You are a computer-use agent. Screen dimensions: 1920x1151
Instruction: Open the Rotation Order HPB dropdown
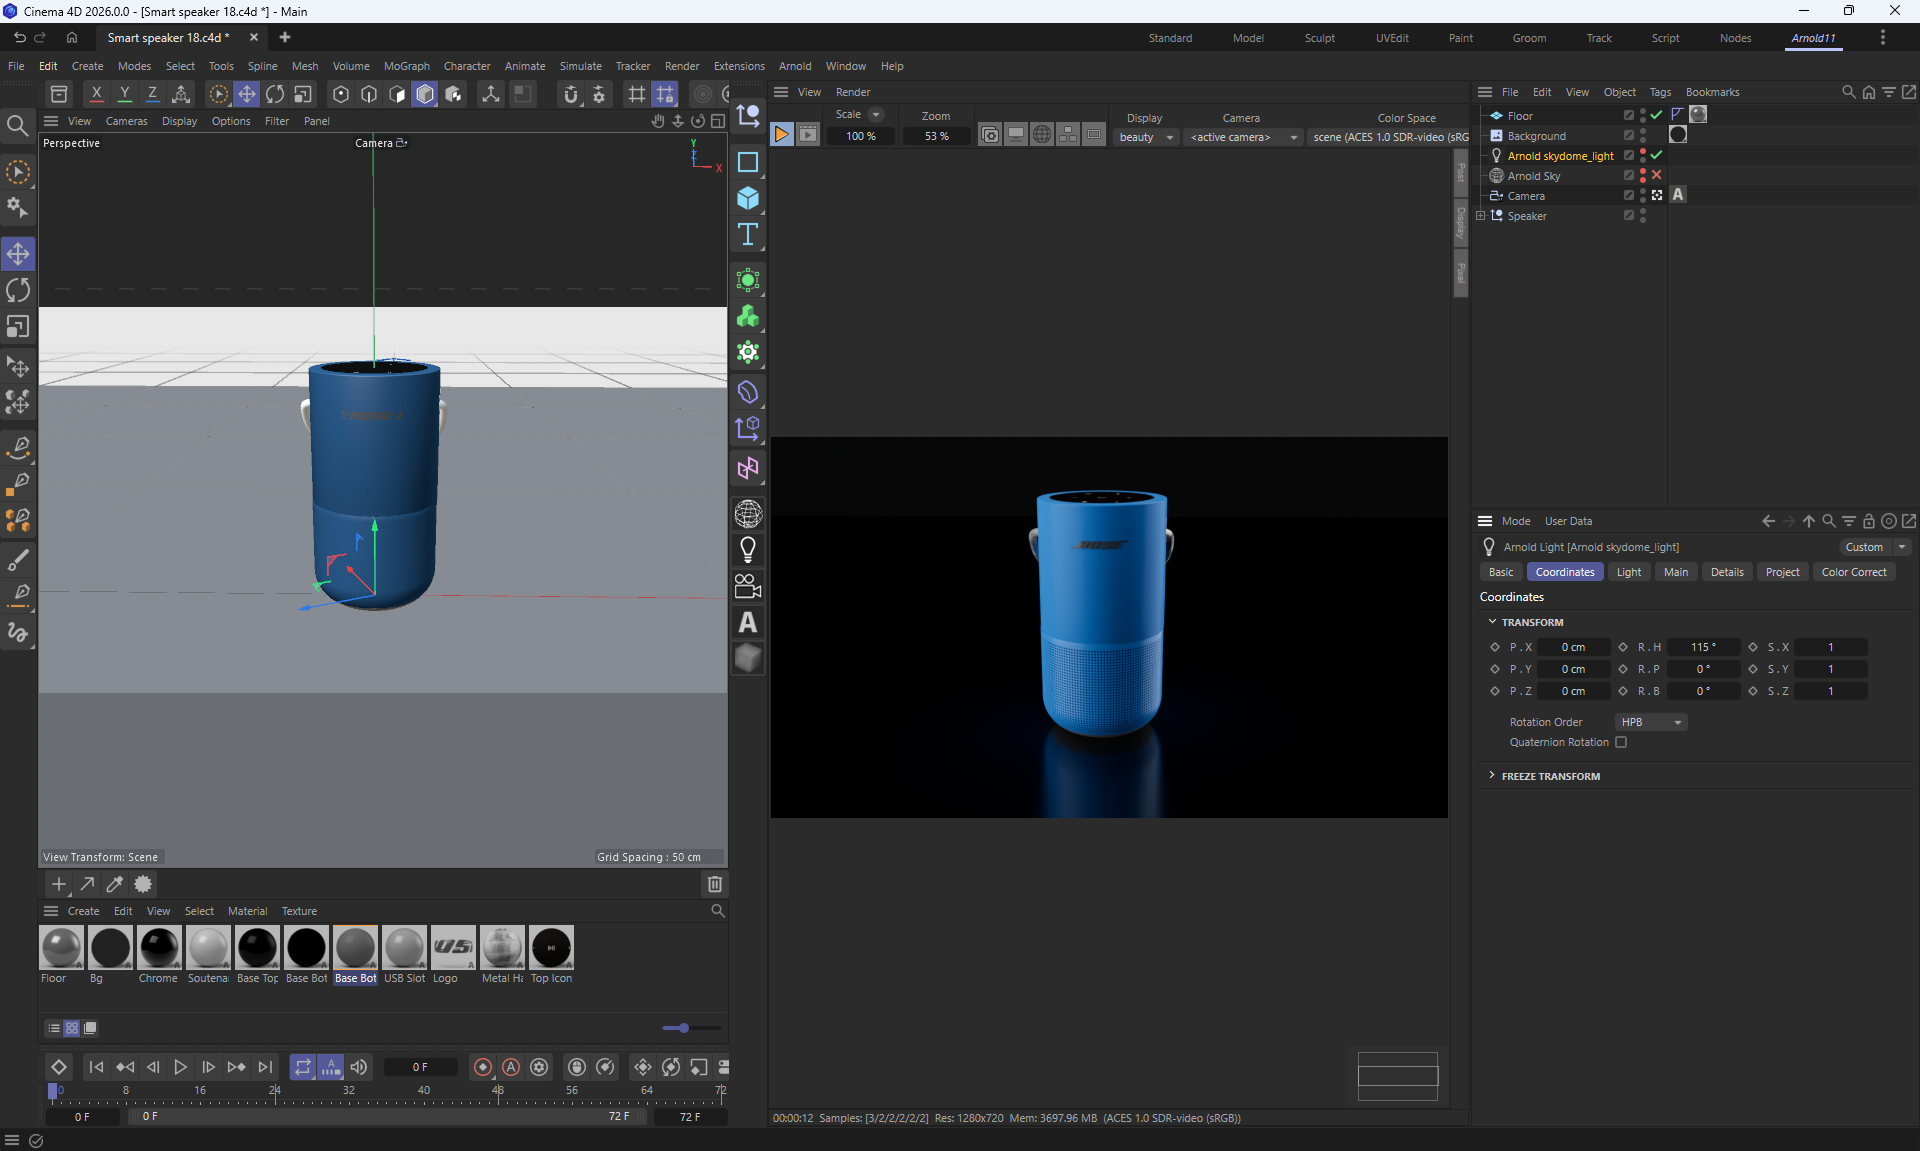1651,722
